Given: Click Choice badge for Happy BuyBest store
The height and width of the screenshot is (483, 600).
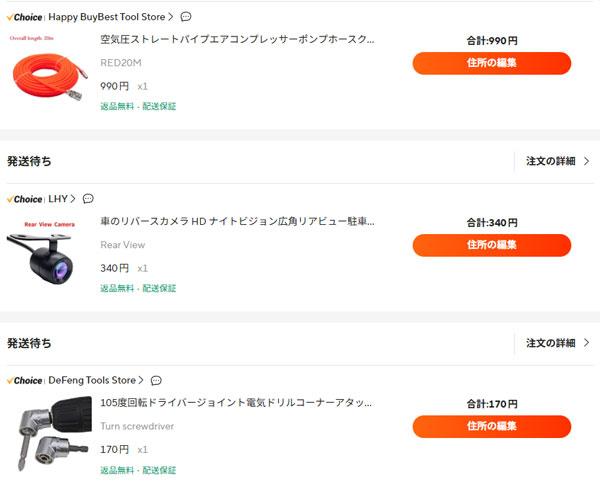Looking at the screenshot, I should [x=24, y=17].
